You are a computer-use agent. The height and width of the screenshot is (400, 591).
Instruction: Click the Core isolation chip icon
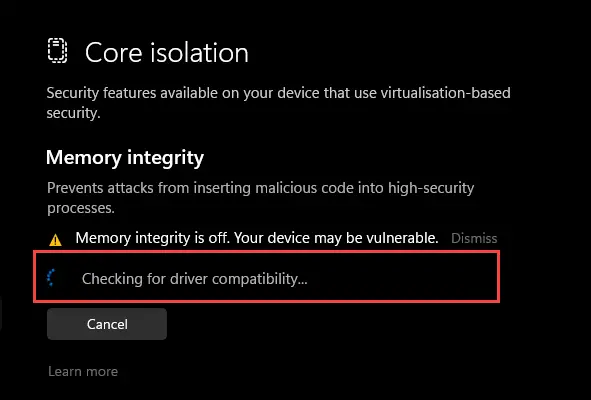[x=57, y=51]
